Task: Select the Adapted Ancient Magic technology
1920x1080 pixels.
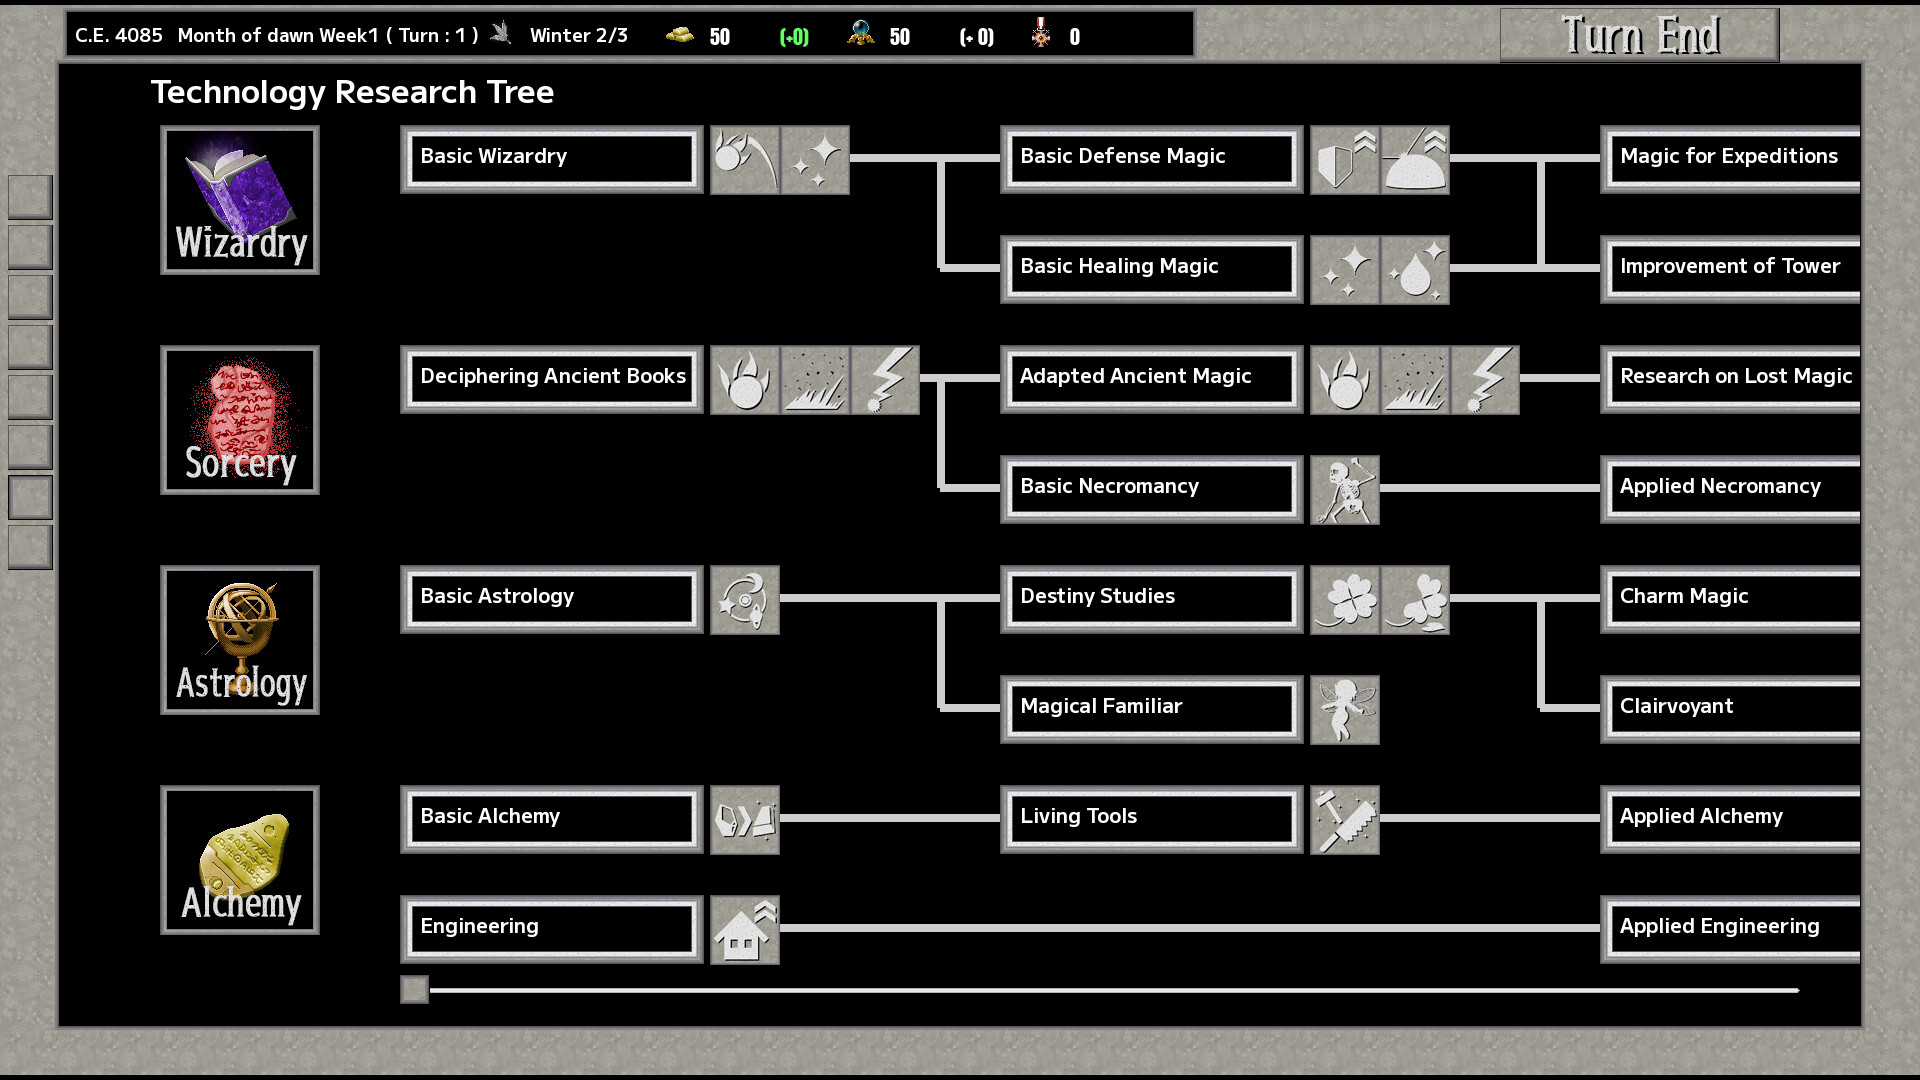Action: [x=1152, y=379]
